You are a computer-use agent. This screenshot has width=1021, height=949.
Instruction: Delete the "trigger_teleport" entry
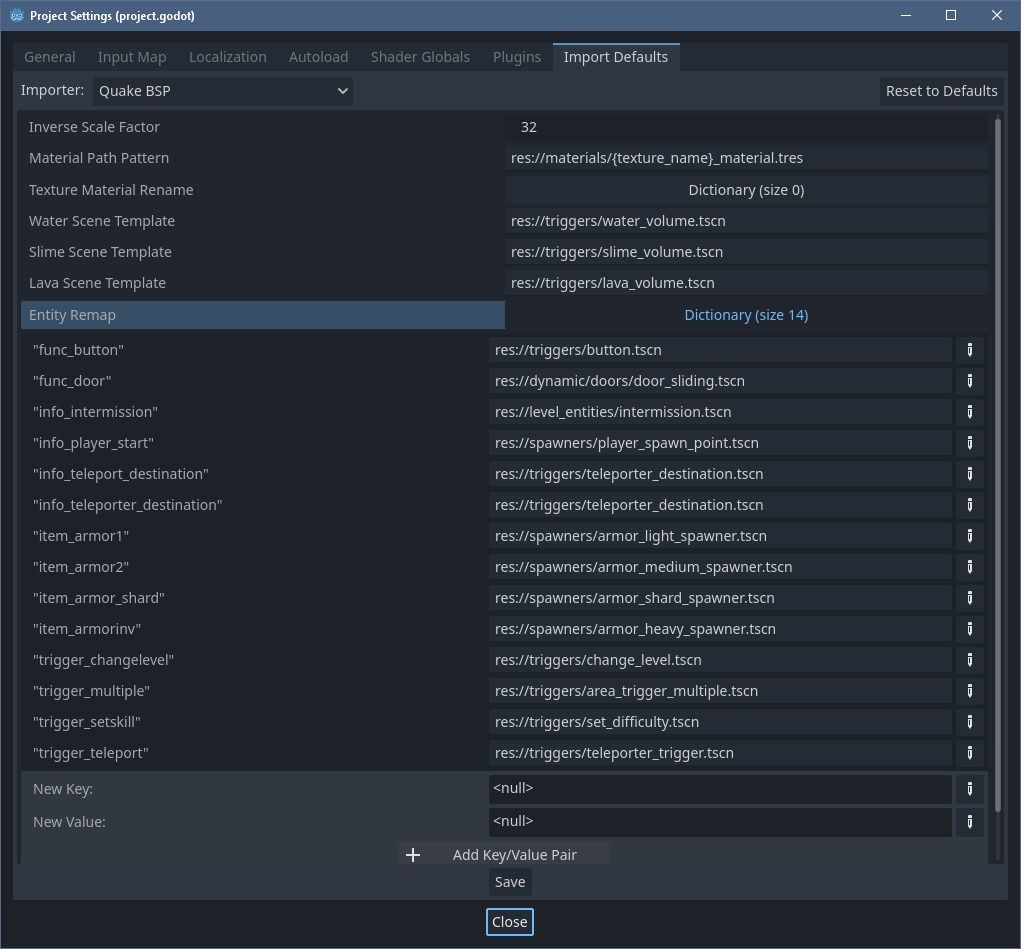point(968,753)
